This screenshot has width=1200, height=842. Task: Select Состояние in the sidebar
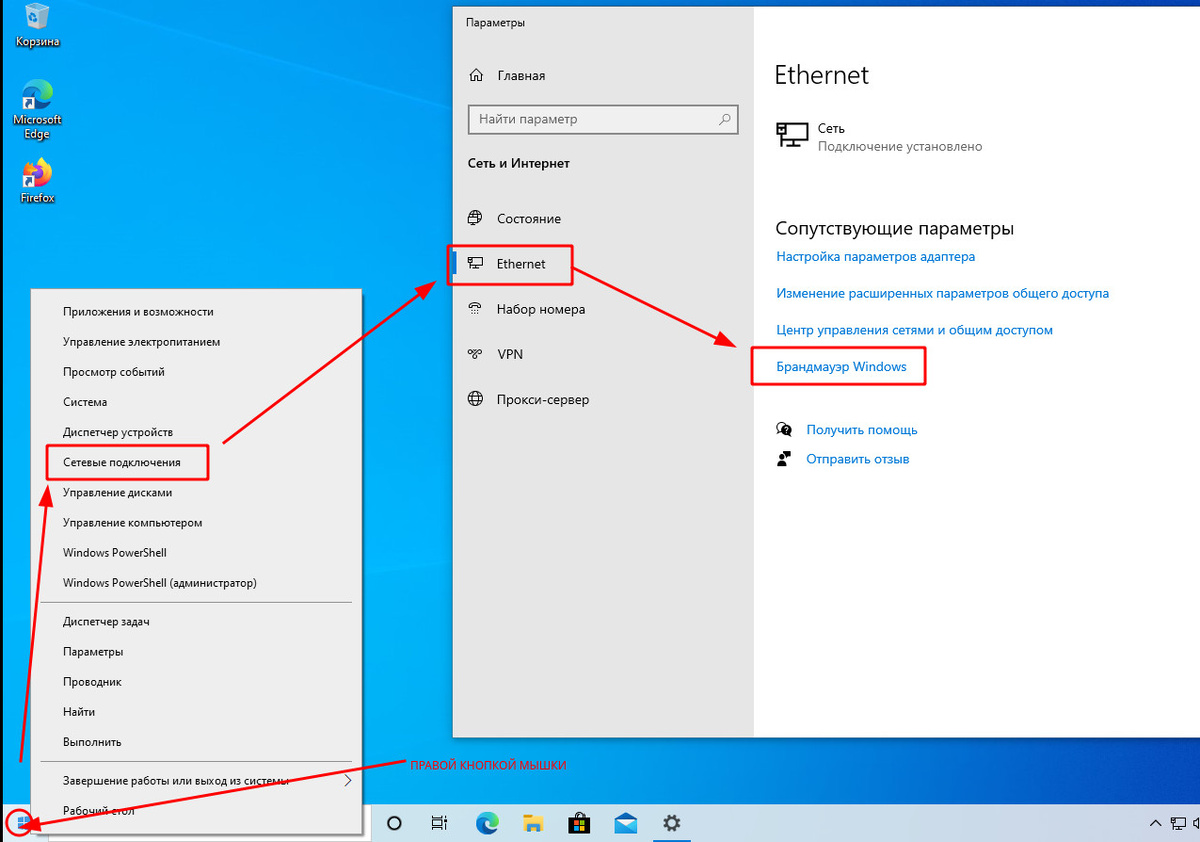click(528, 219)
